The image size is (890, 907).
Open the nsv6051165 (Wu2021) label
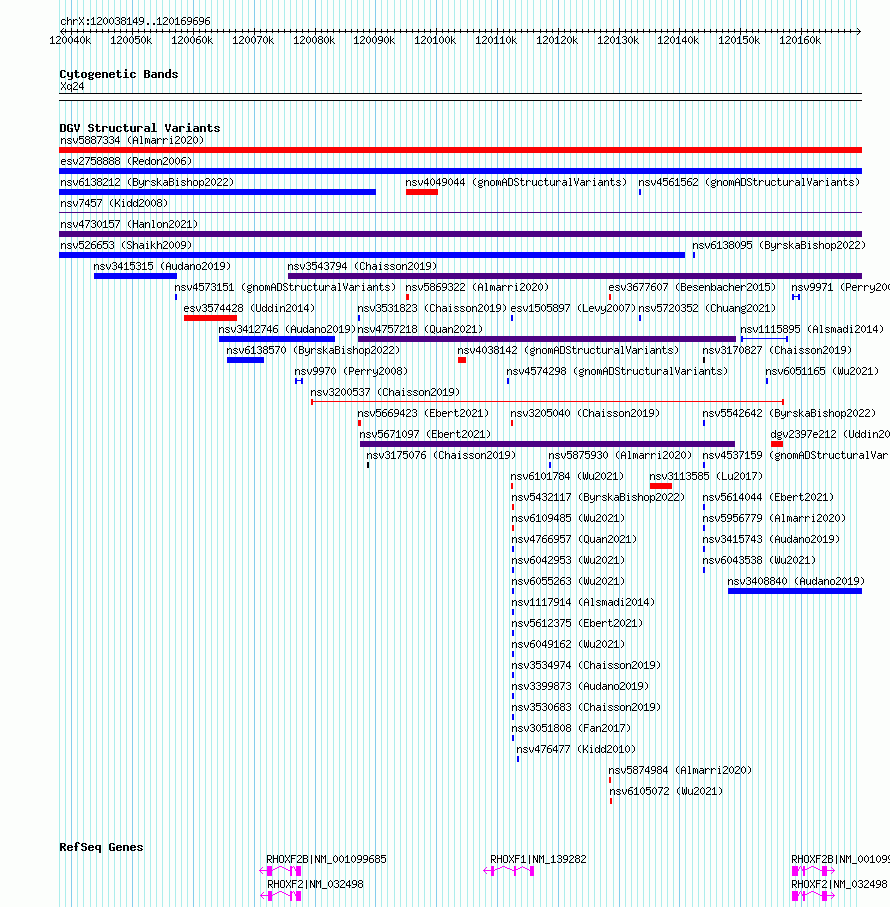(x=822, y=371)
